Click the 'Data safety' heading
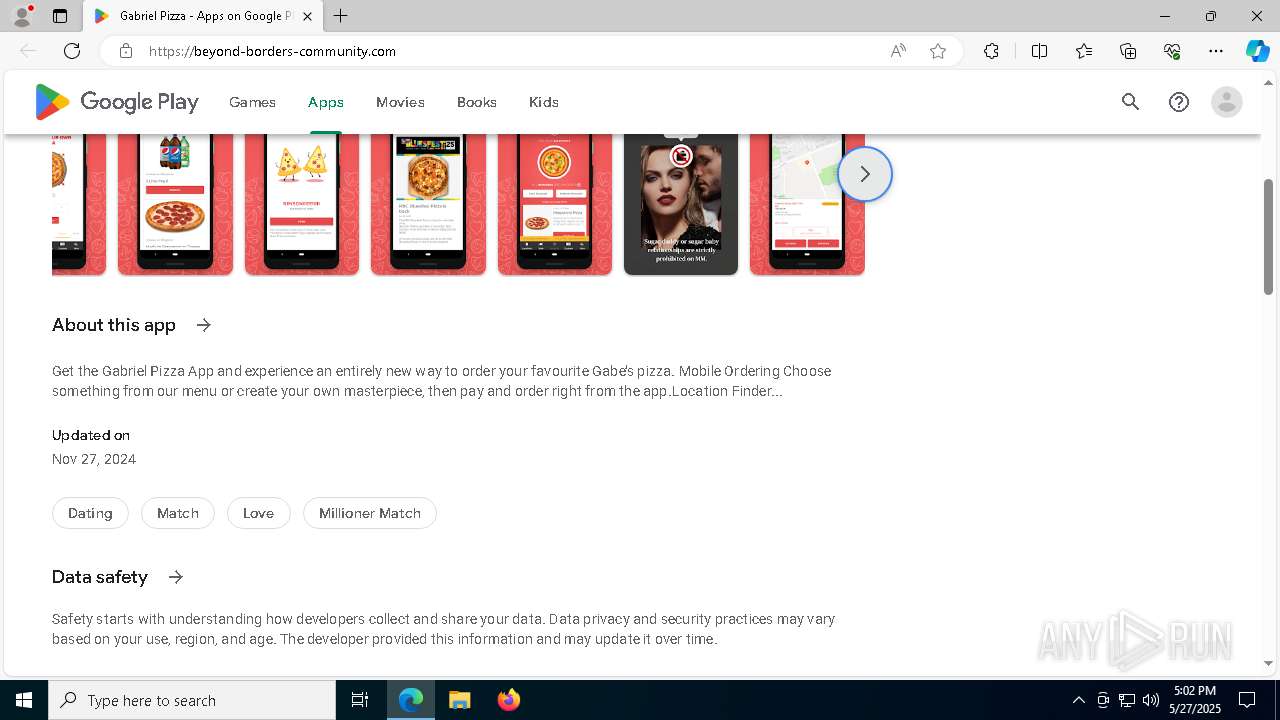 100,577
